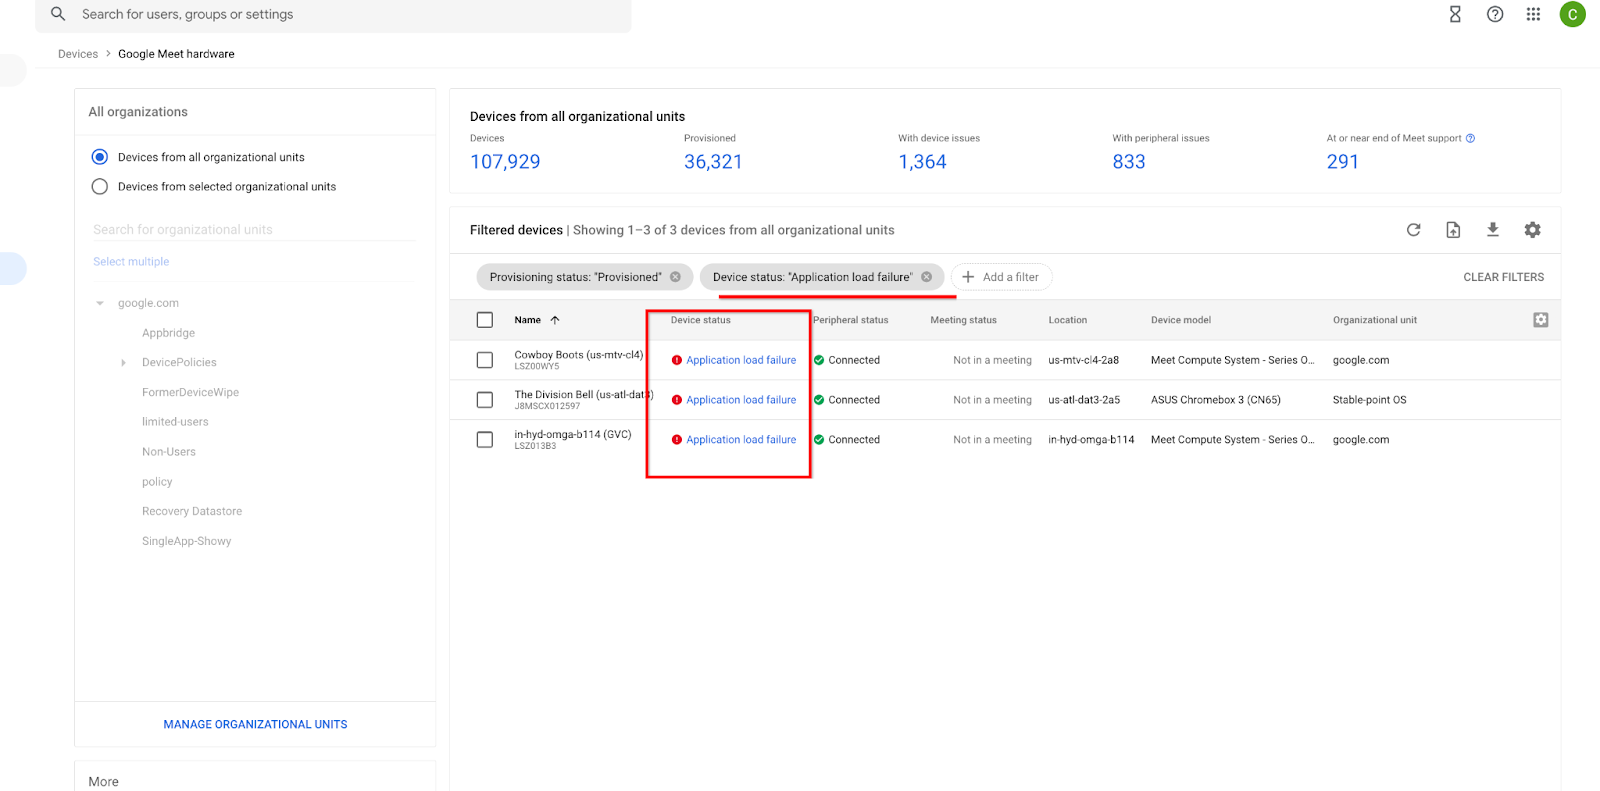Screen dimensions: 1600x791
Task: Click the Add a filter button
Action: coord(1001,277)
